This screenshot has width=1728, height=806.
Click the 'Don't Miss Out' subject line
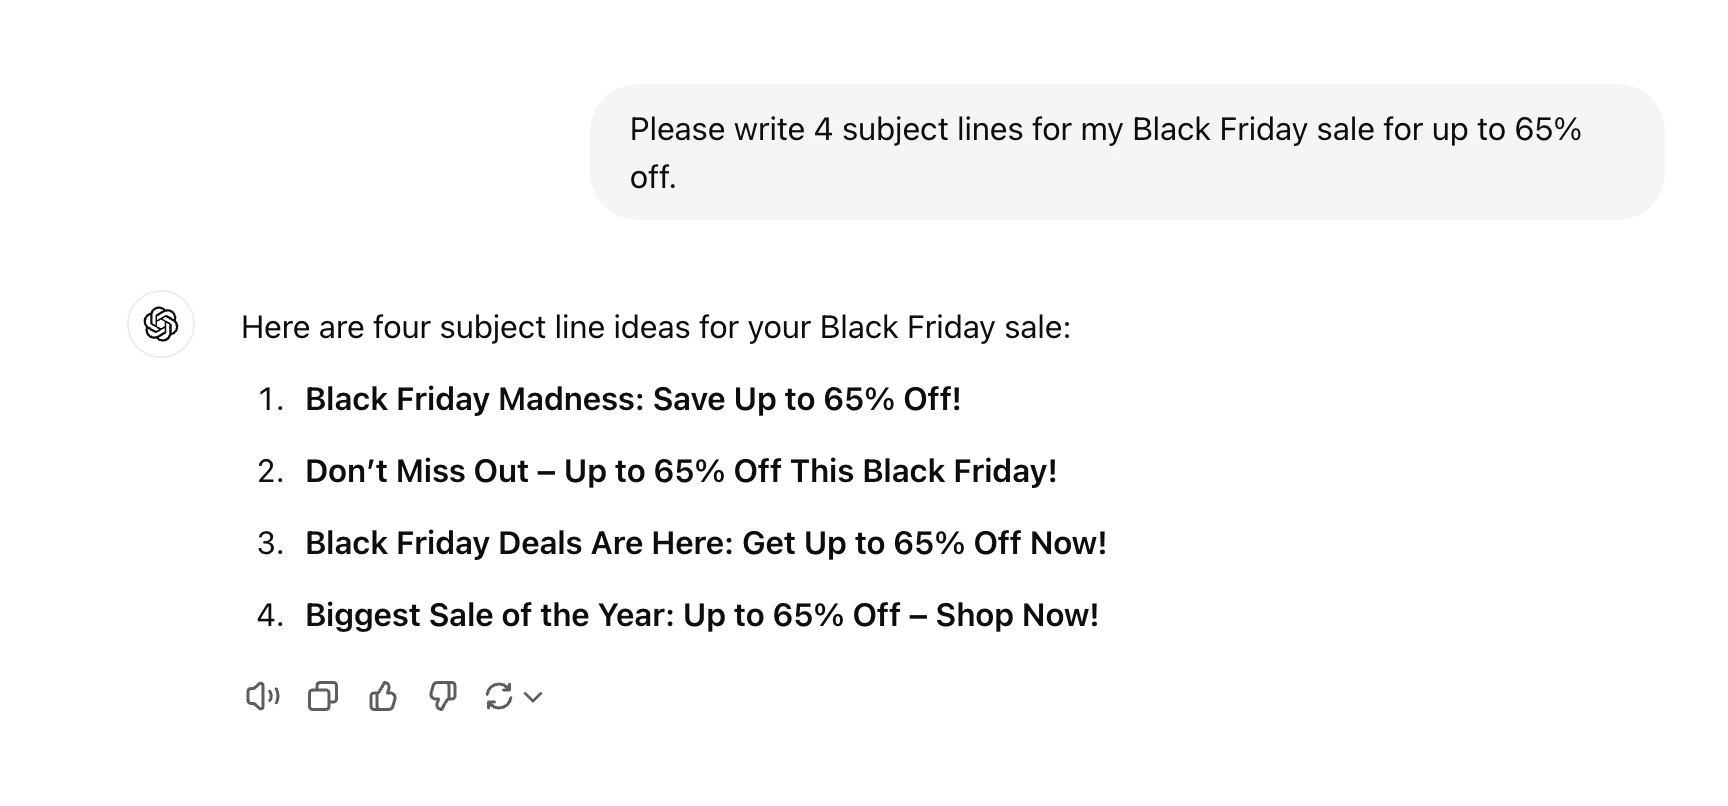[x=680, y=471]
